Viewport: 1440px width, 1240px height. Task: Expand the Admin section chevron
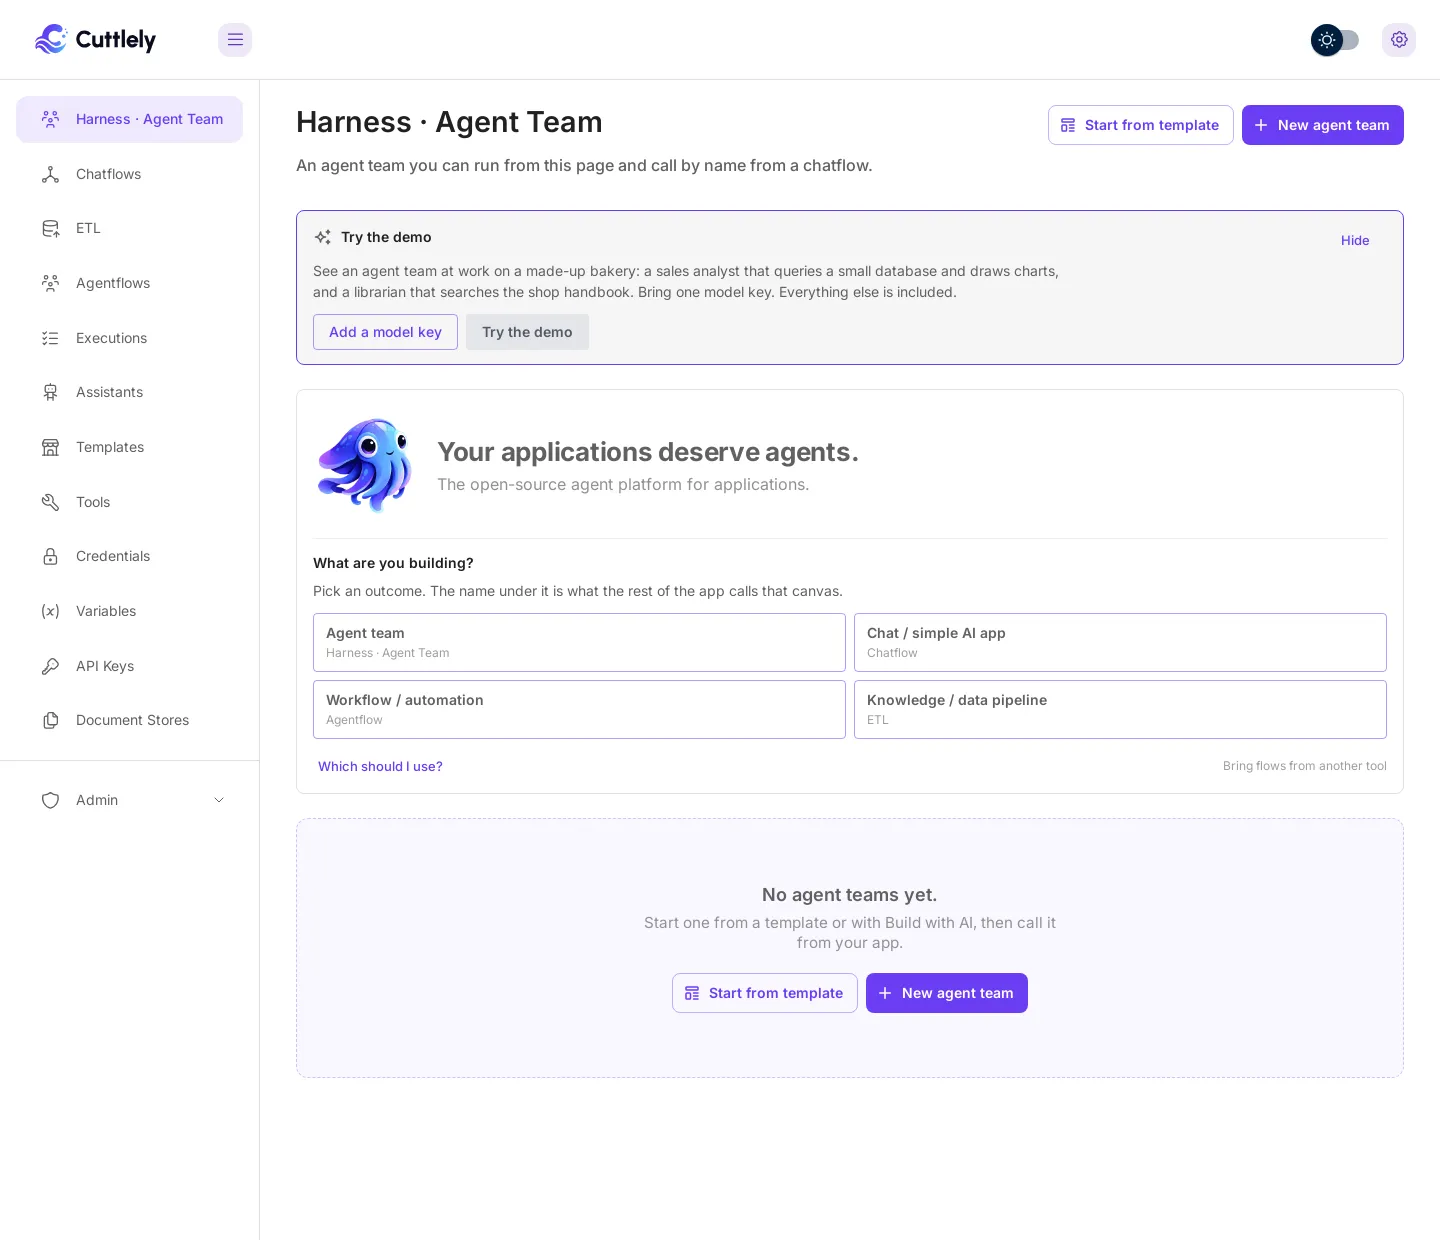tap(219, 800)
